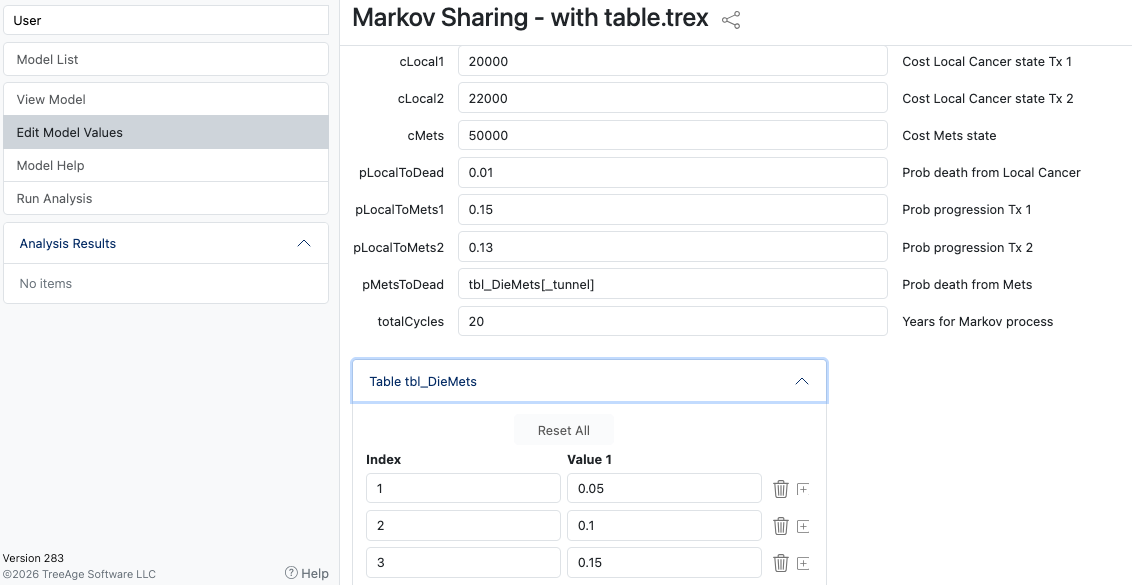Click the Reset All button

[564, 430]
